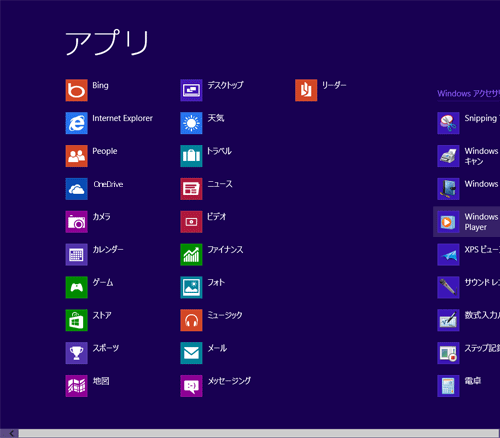
Task: Open the ニュース news icon
Action: tap(191, 189)
